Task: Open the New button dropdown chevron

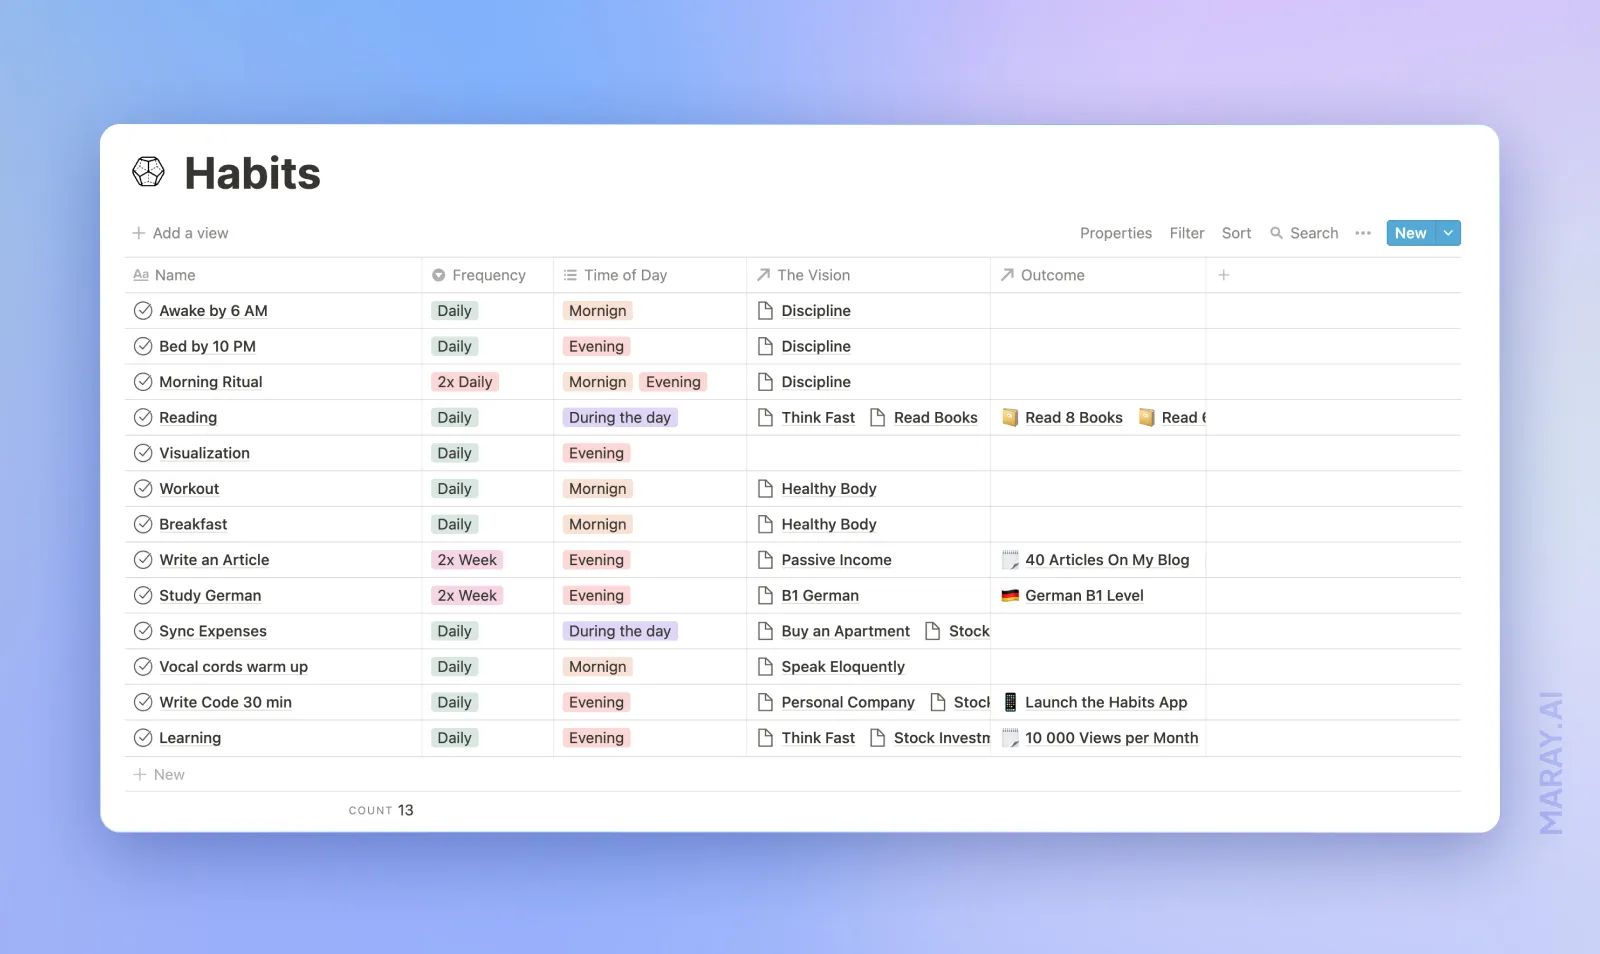Action: [x=1447, y=232]
